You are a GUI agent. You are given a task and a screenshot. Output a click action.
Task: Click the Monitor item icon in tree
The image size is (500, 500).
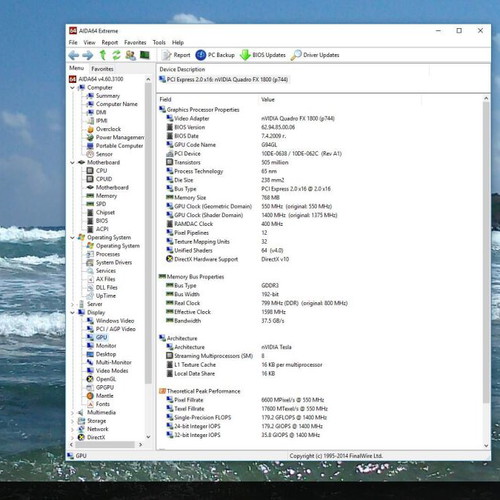pos(90,346)
